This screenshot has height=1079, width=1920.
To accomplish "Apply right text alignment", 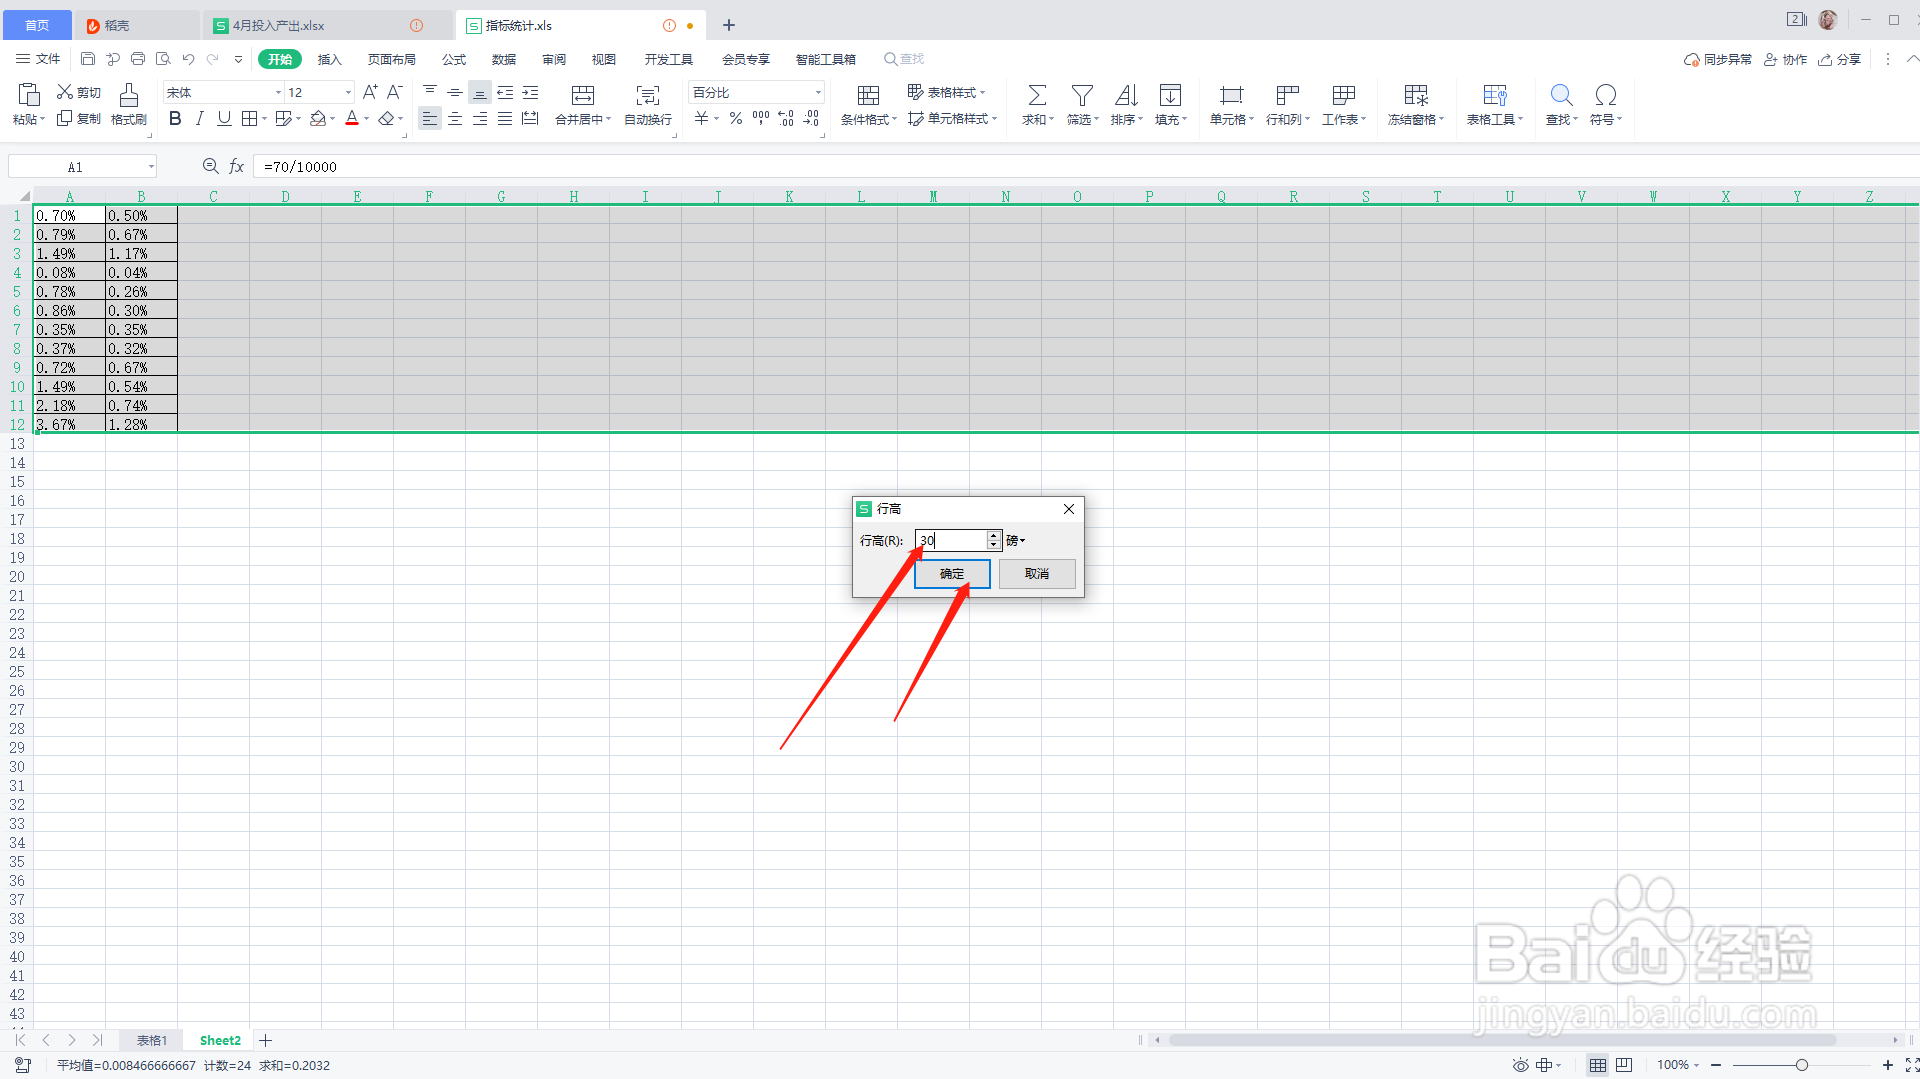I will 480,119.
